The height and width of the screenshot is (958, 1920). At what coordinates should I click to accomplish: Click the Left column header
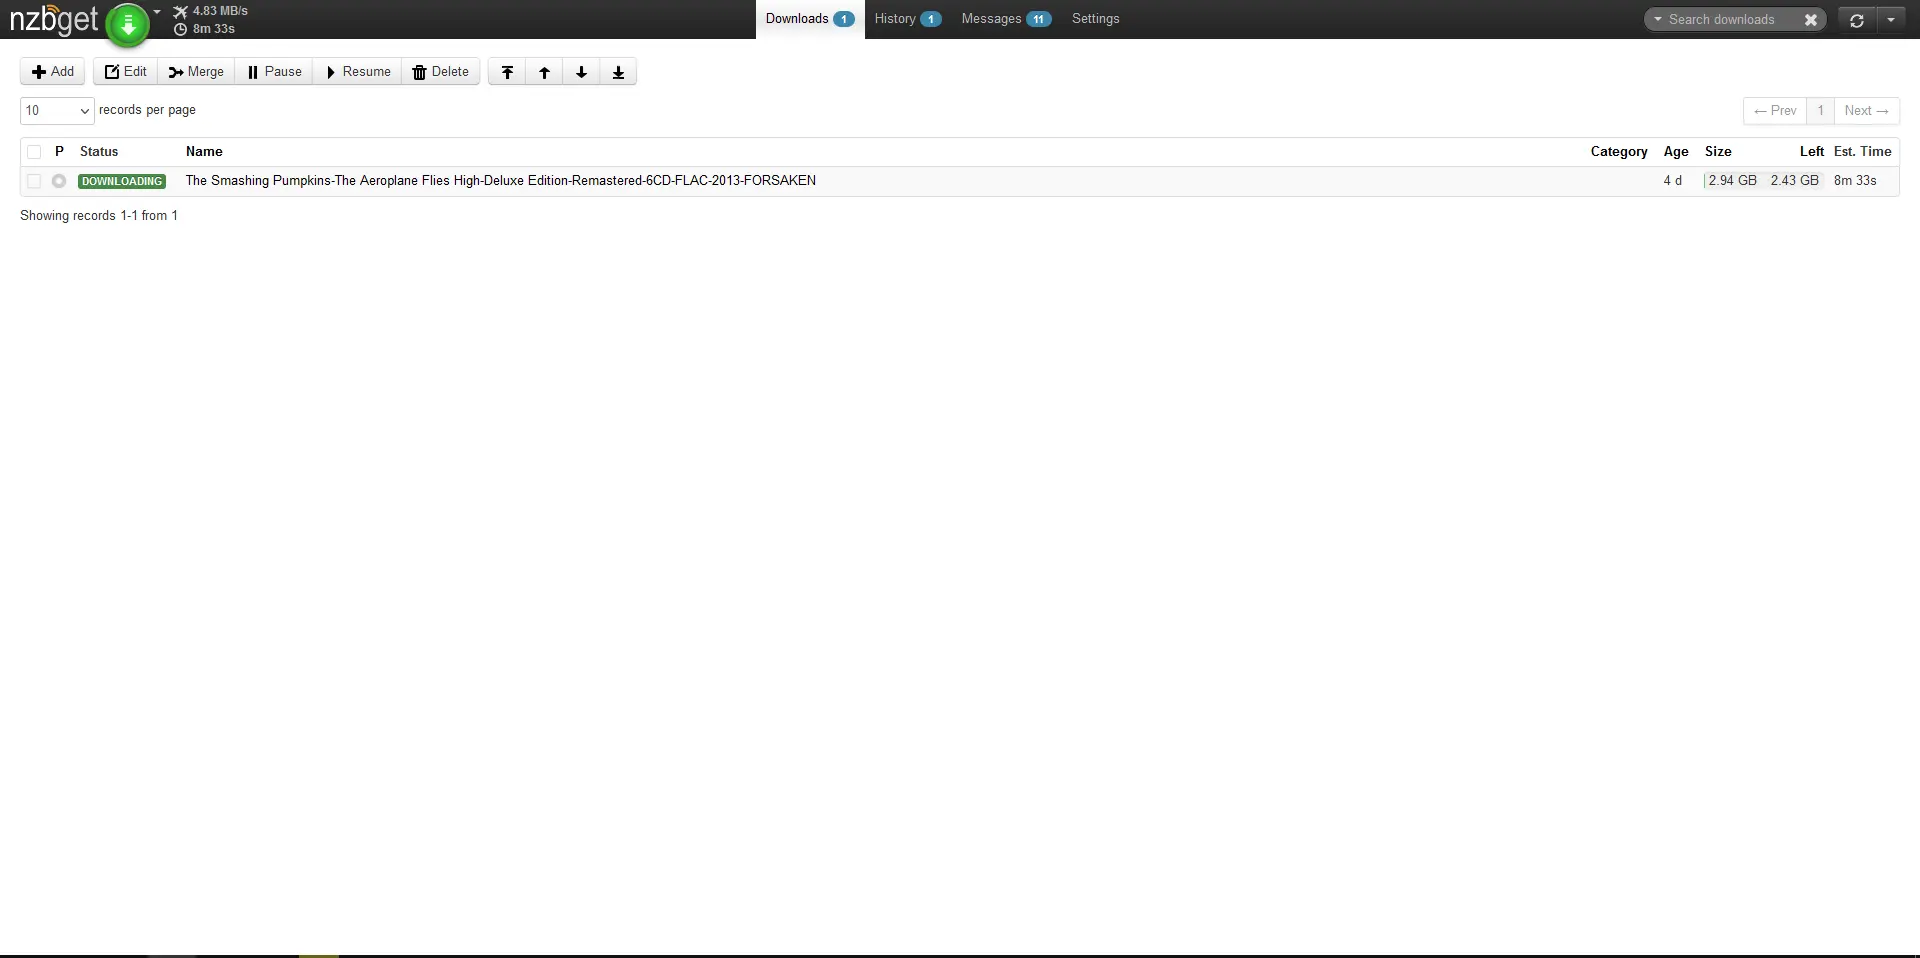pyautogui.click(x=1812, y=152)
